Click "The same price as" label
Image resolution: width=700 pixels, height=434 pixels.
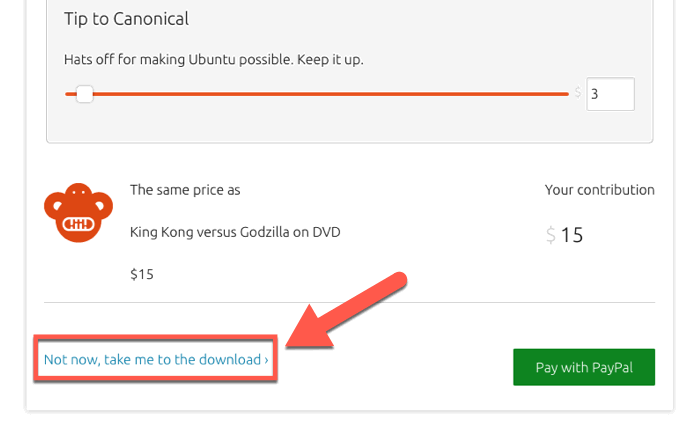click(x=185, y=190)
